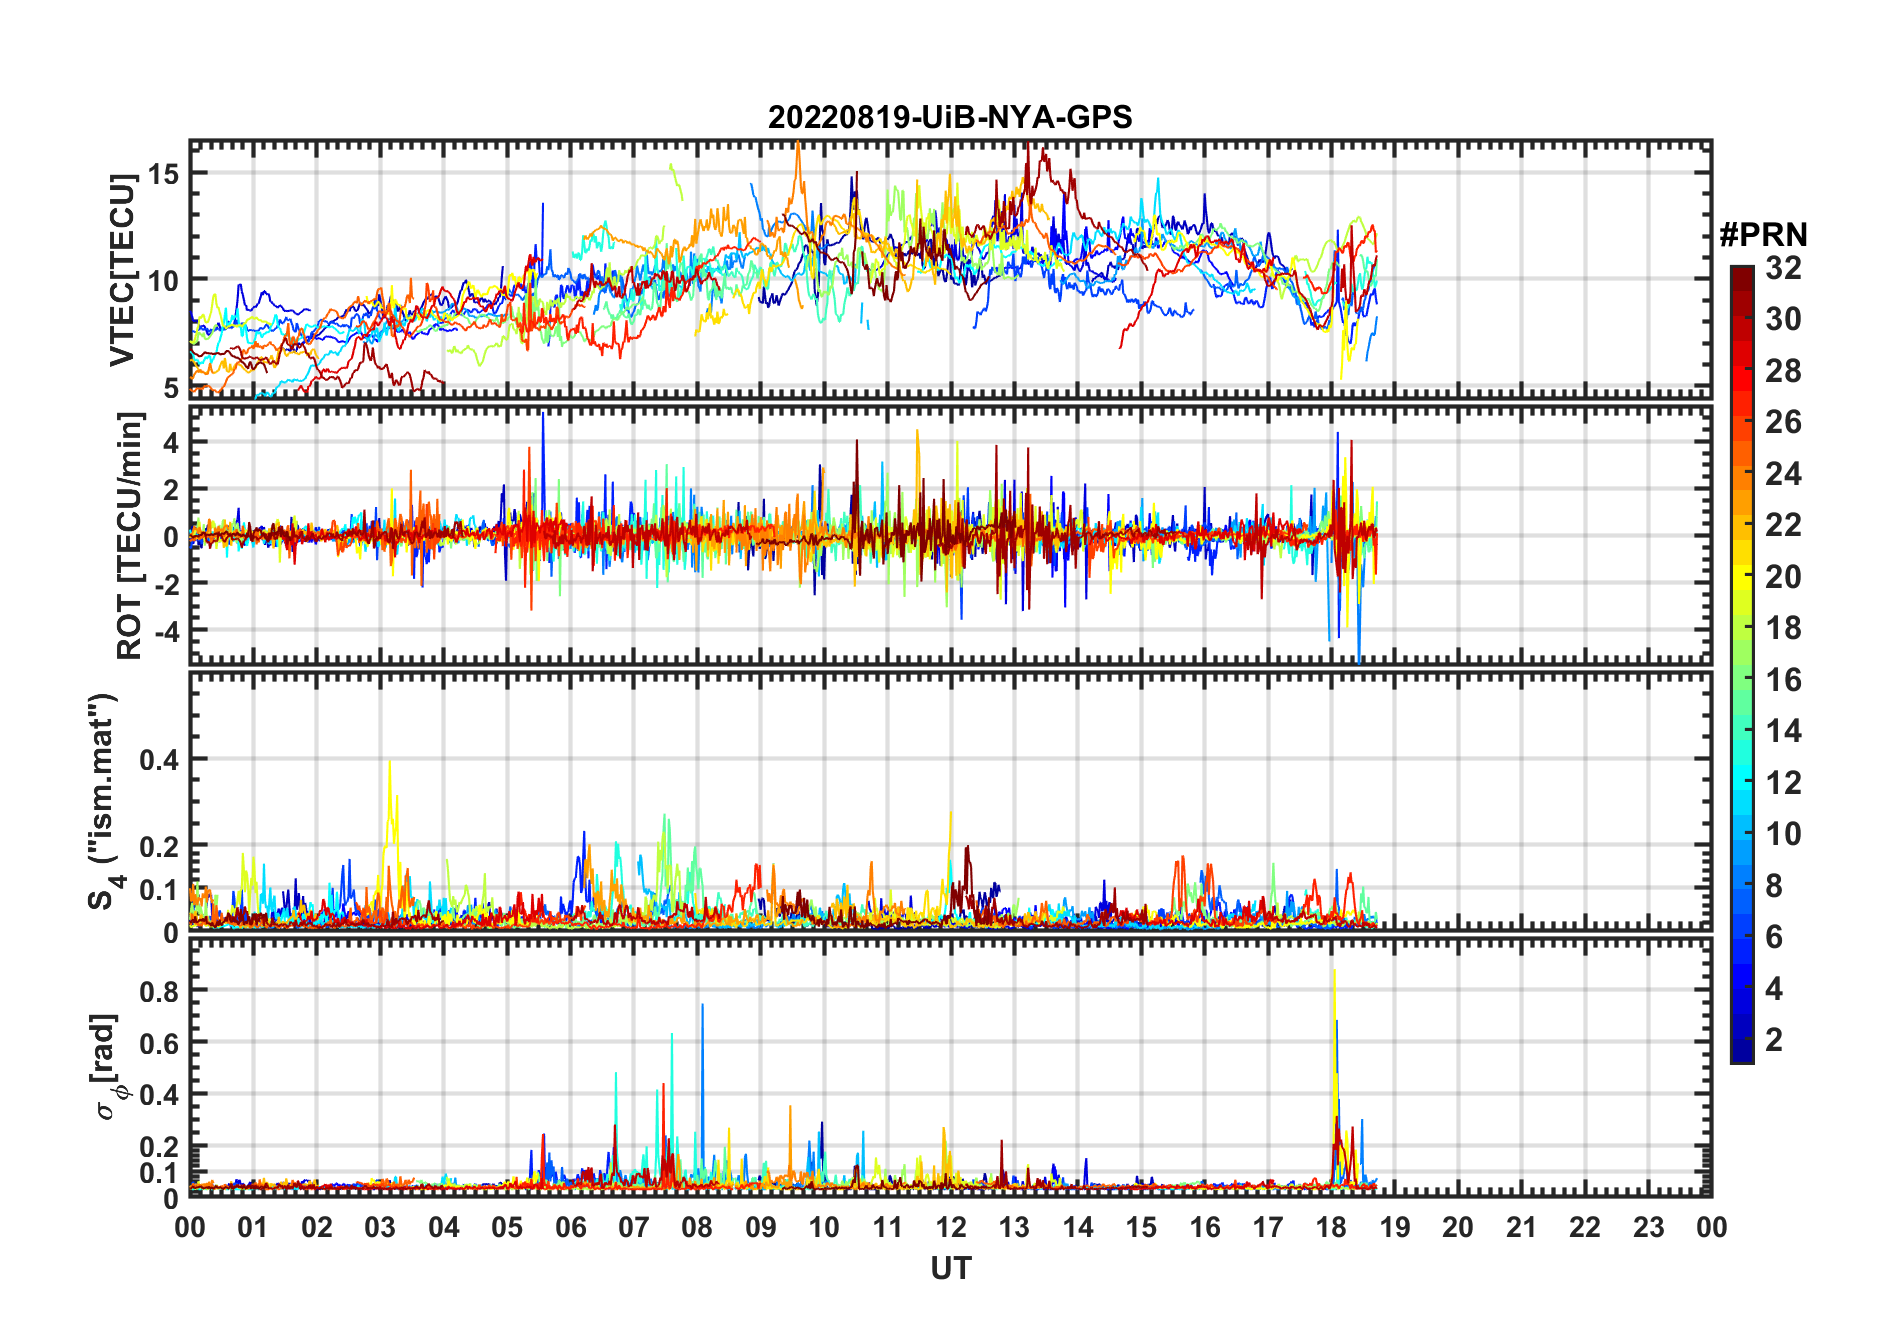The image size is (1902, 1330).
Task: Click colorbar tick label 24
Action: coord(1783,474)
